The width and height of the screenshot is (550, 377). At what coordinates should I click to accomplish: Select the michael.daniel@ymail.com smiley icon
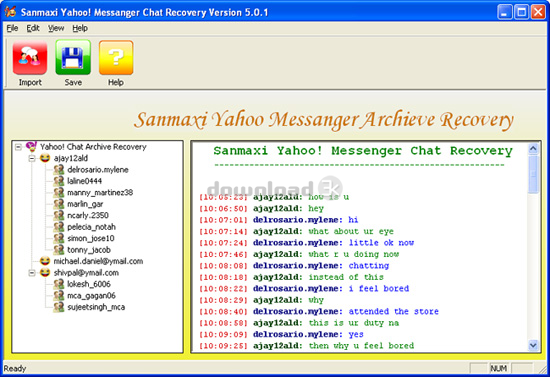pyautogui.click(x=45, y=261)
